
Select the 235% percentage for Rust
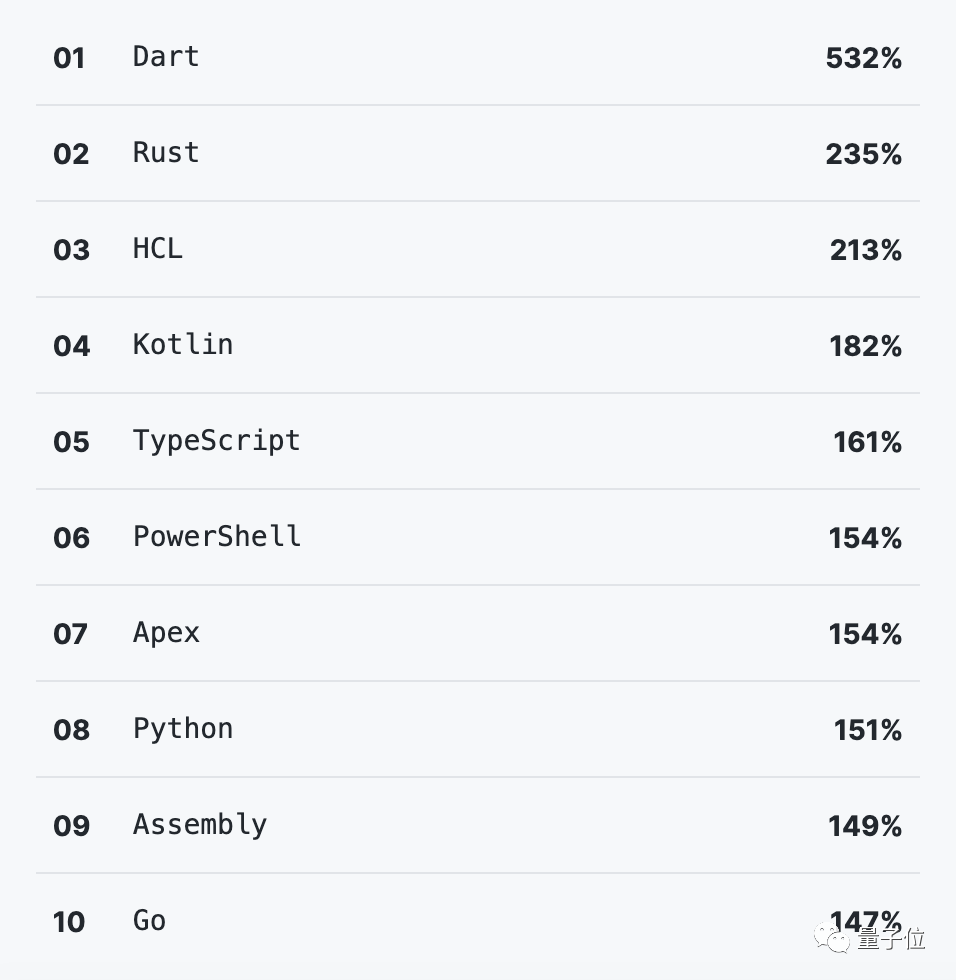(863, 154)
